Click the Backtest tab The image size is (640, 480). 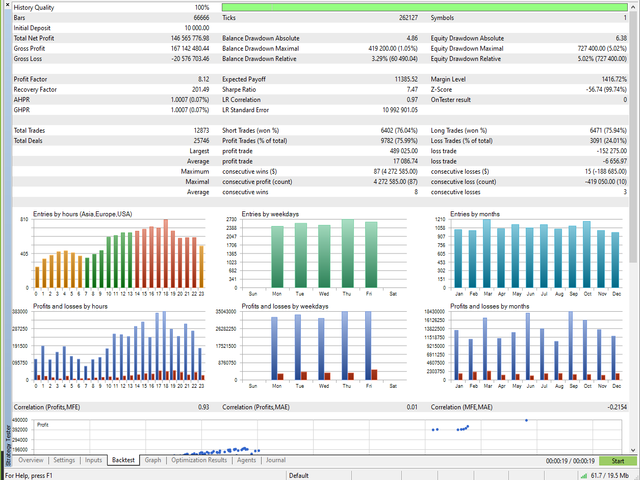point(124,460)
